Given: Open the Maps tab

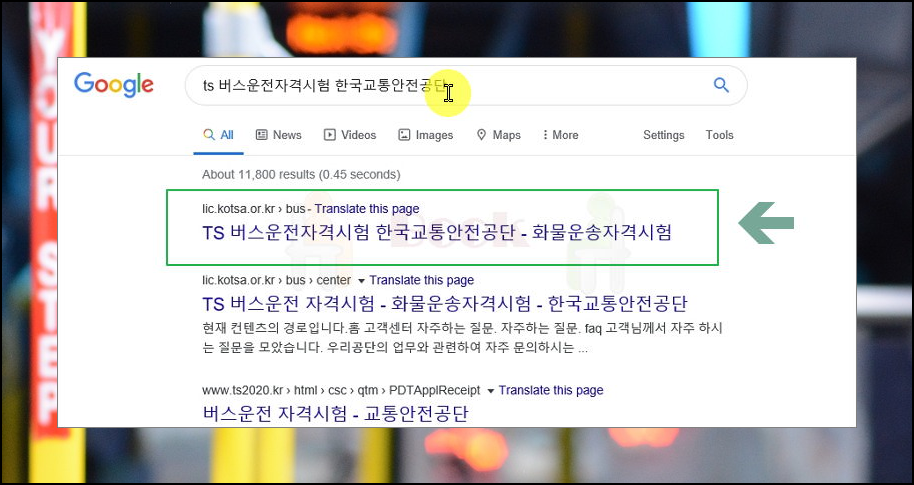Looking at the screenshot, I should click(x=498, y=135).
